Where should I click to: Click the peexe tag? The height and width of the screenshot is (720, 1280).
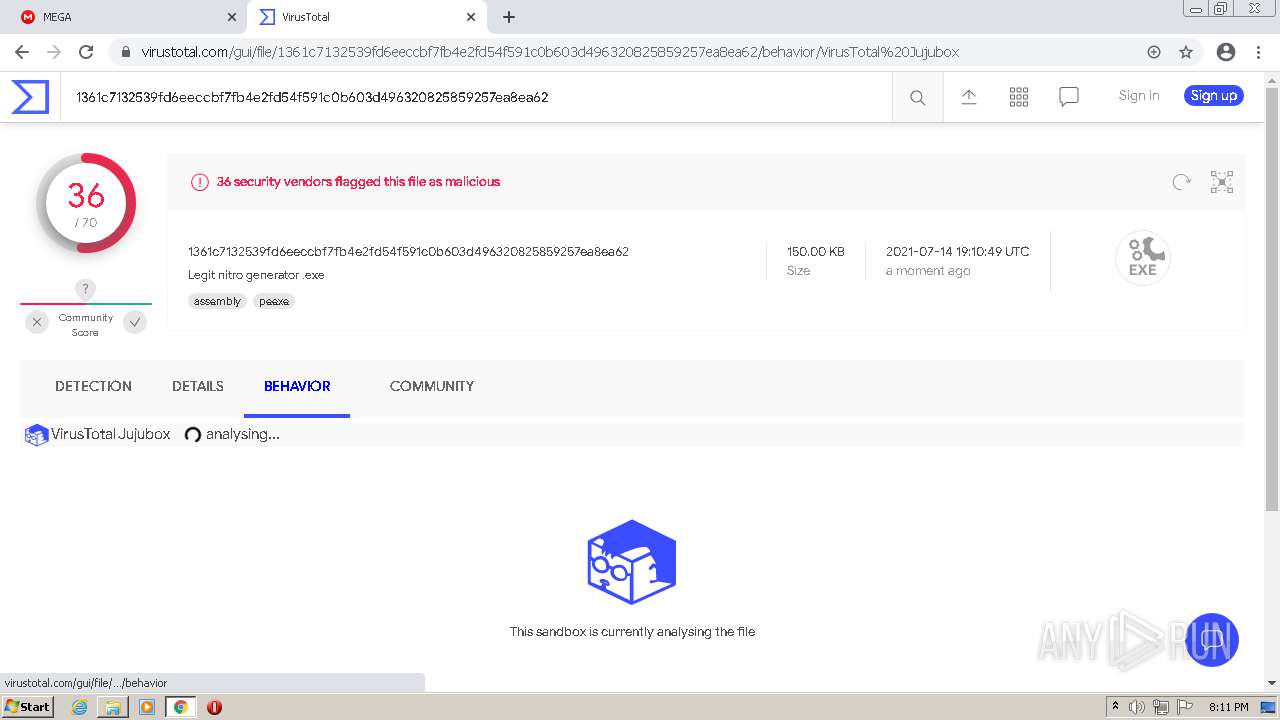pyautogui.click(x=273, y=301)
